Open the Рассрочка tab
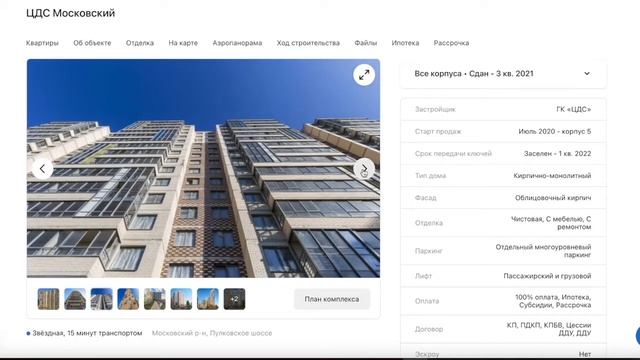The image size is (640, 360). 451,43
